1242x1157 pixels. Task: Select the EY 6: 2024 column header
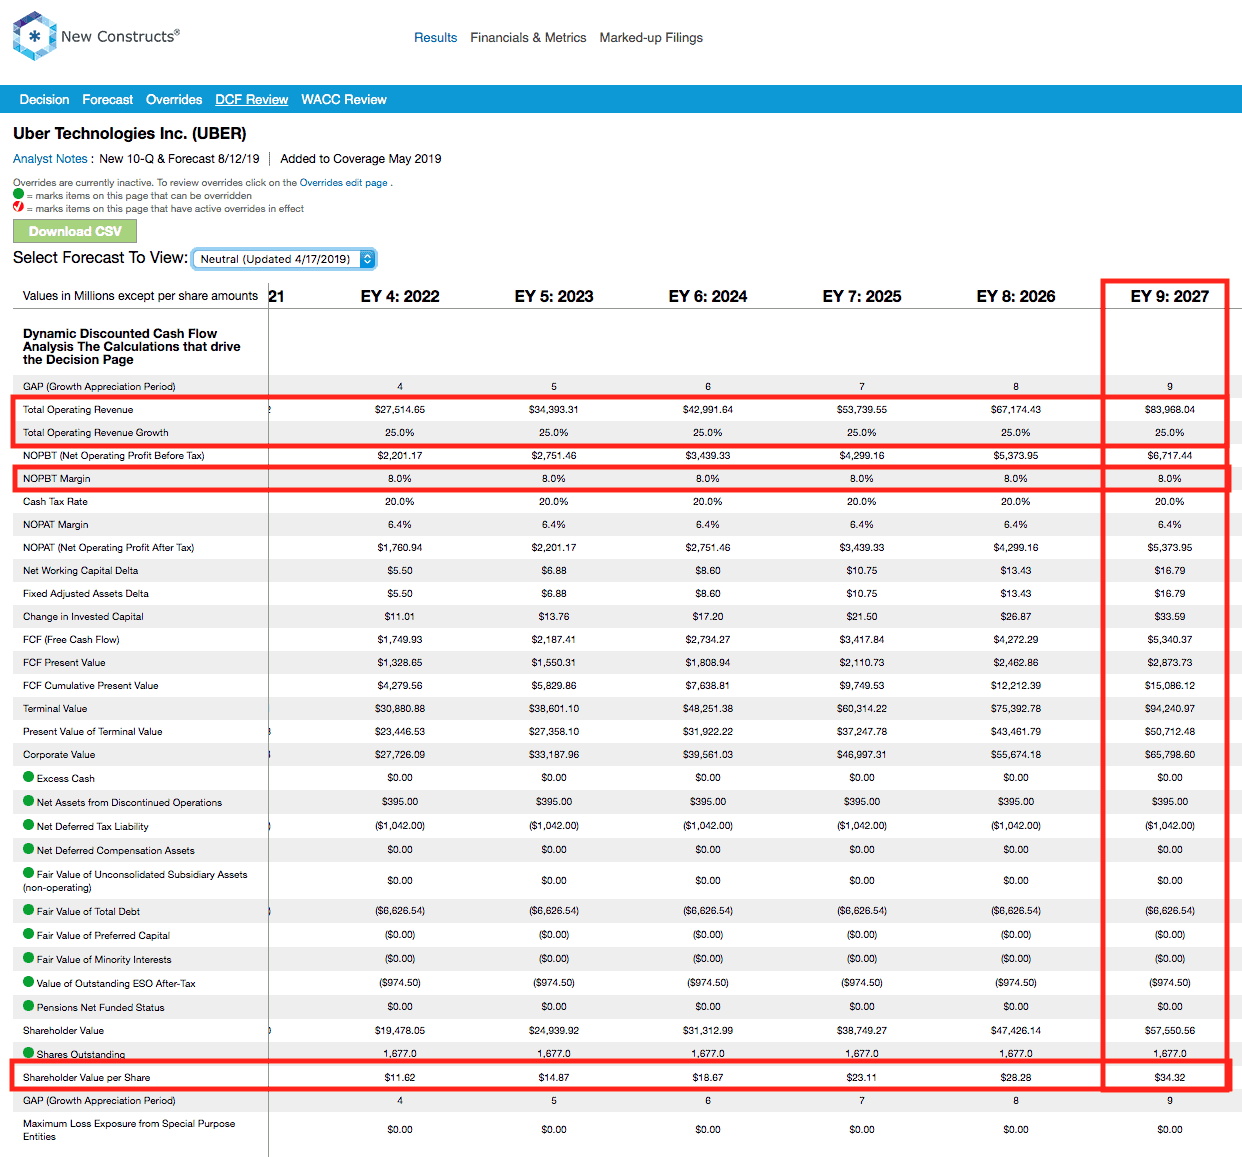click(708, 297)
